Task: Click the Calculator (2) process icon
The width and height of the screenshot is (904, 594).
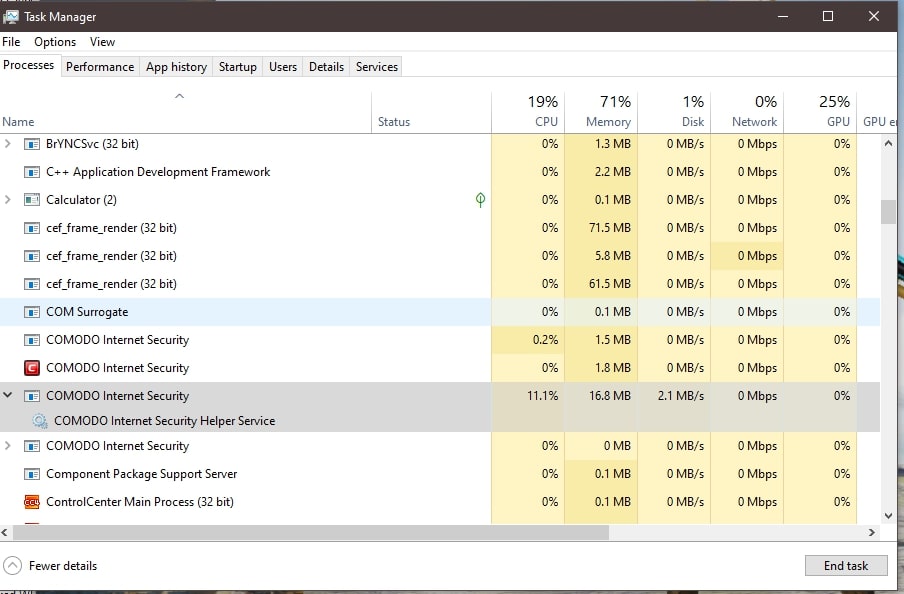Action: (x=32, y=200)
